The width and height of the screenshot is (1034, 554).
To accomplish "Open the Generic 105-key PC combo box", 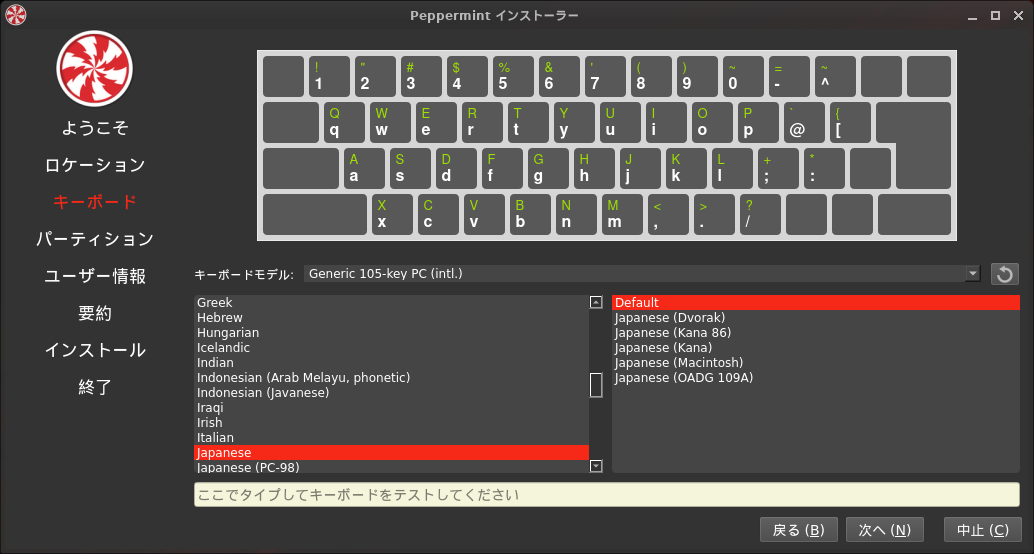I will 642,274.
